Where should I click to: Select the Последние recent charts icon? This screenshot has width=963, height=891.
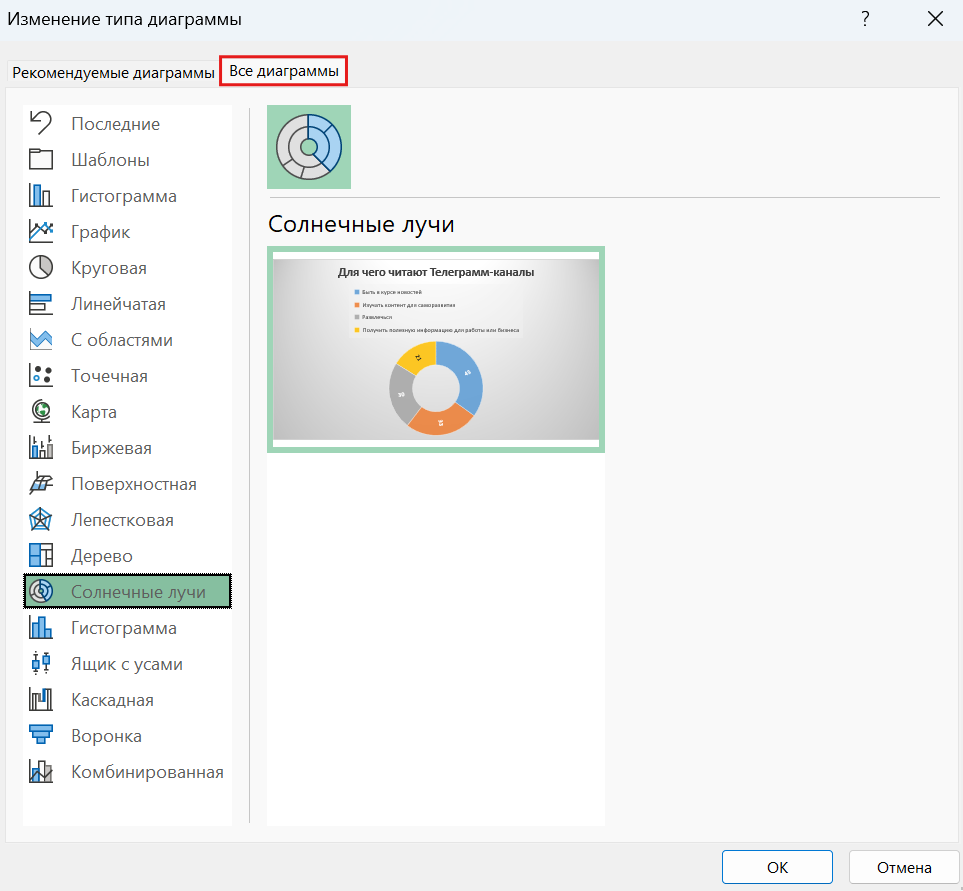click(41, 124)
